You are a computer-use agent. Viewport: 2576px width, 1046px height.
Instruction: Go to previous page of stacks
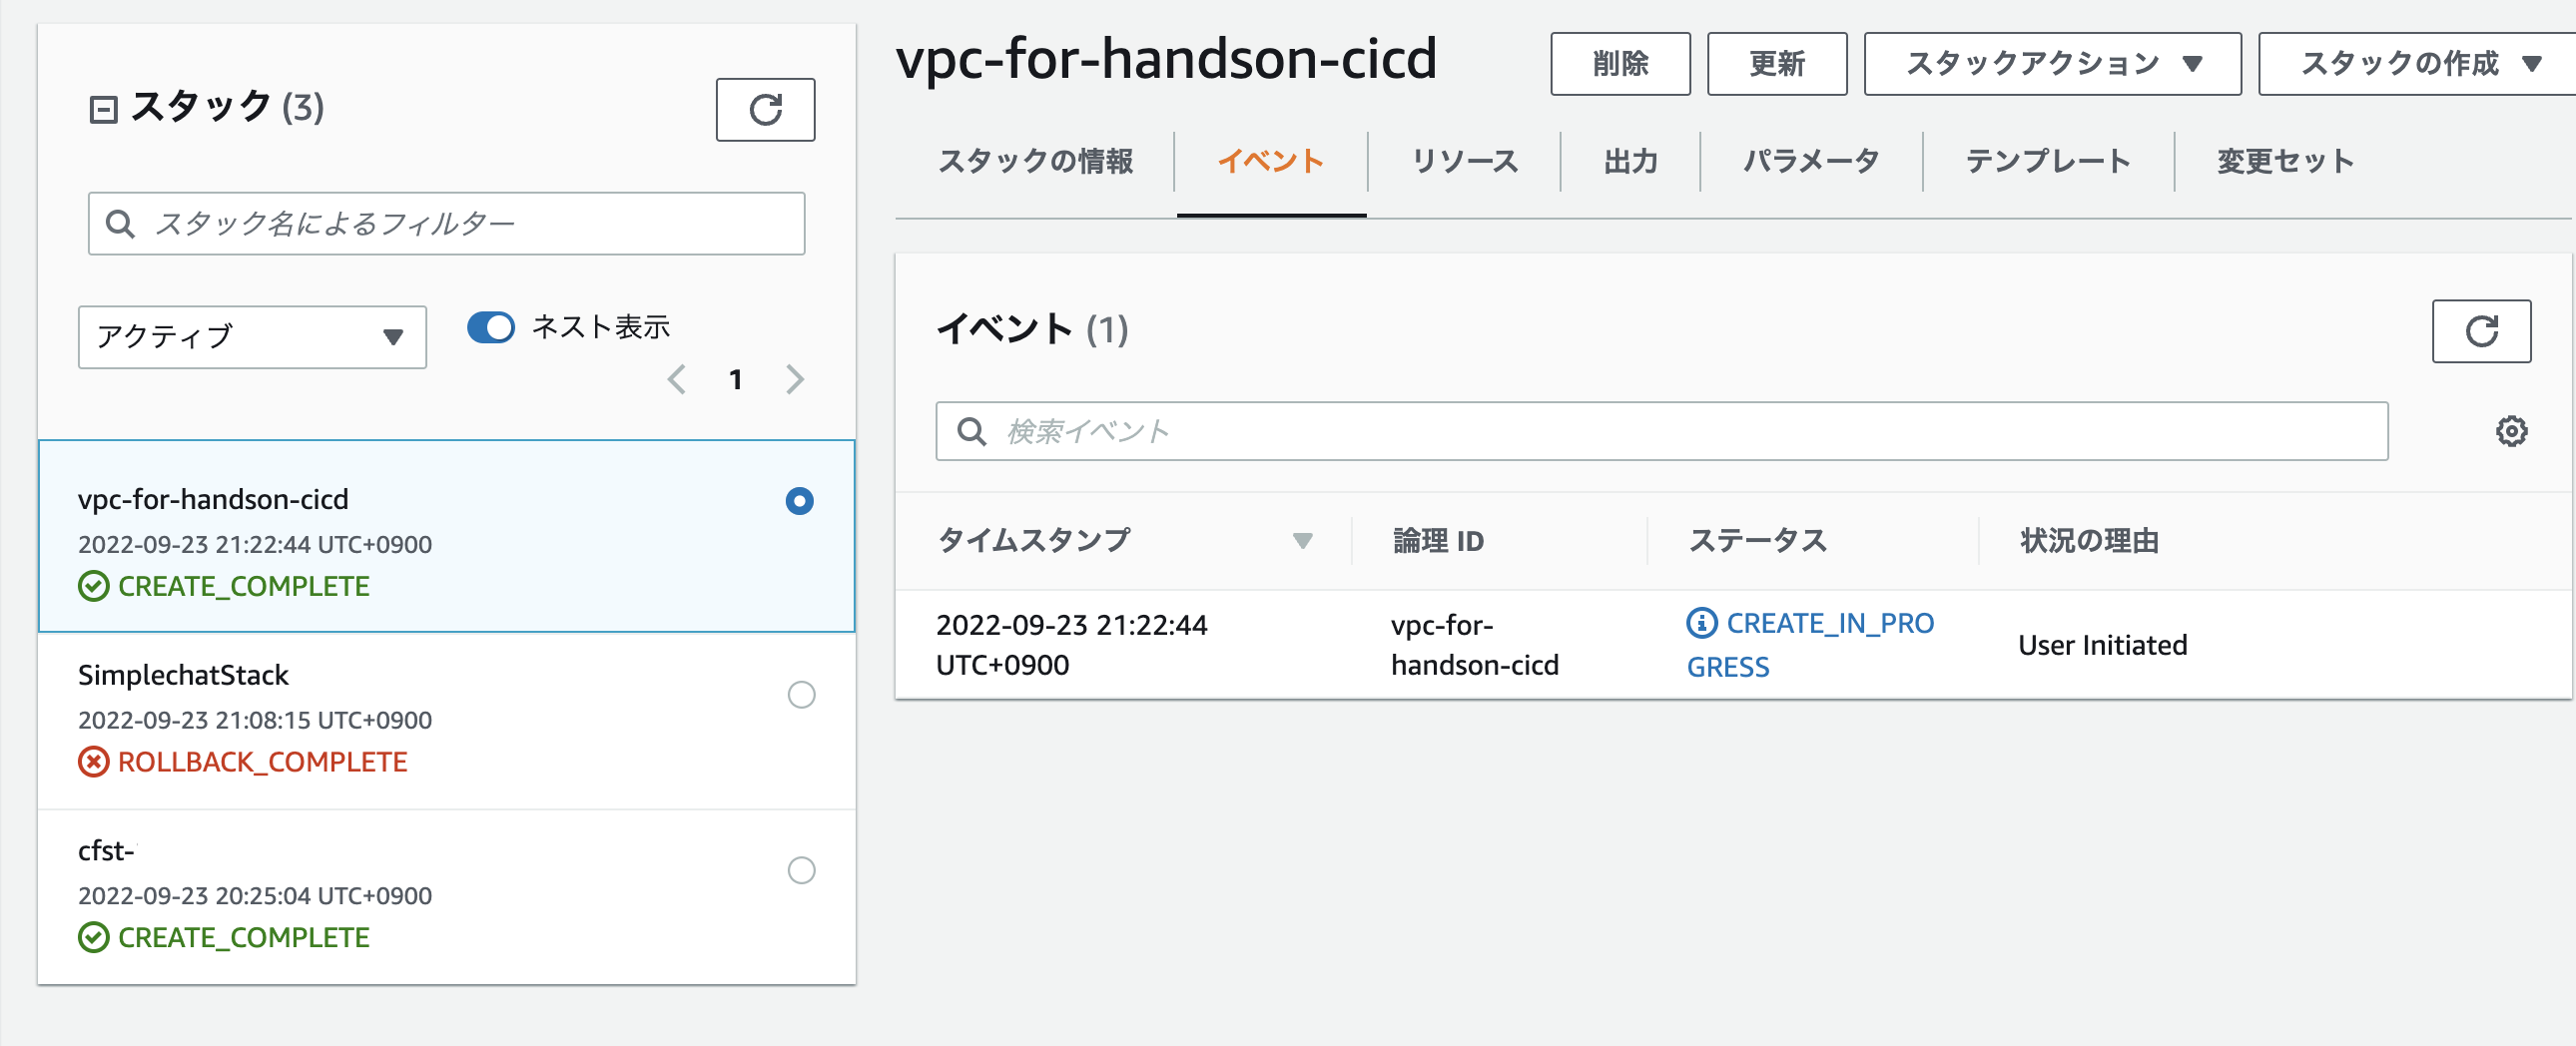coord(677,379)
